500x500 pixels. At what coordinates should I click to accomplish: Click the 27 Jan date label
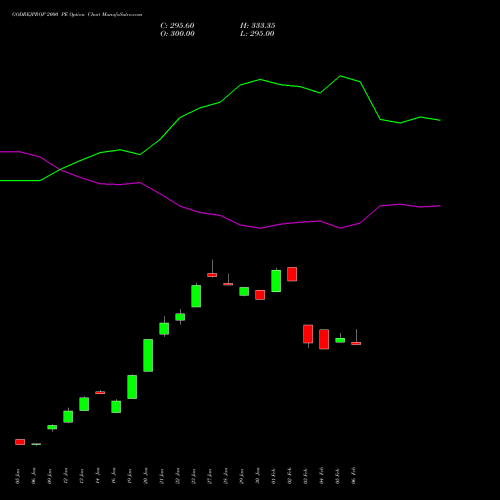[210, 476]
